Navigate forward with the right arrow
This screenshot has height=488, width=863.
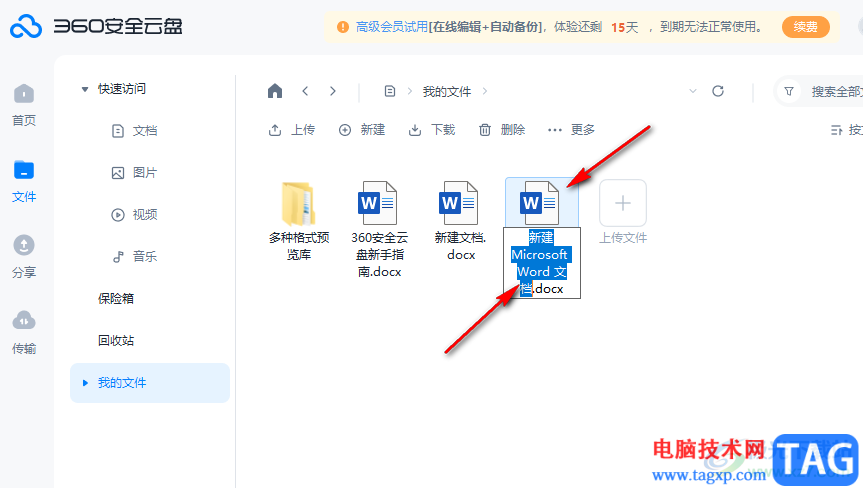[332, 91]
